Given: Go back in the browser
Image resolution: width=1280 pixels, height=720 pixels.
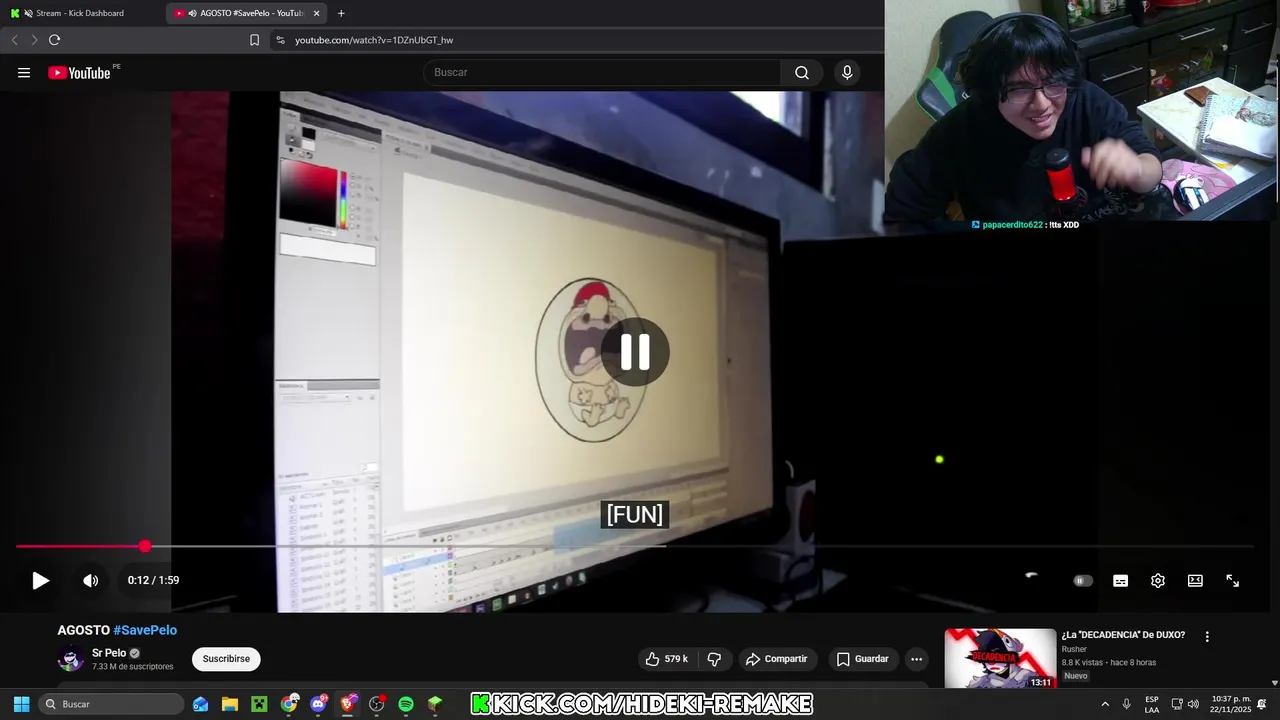Looking at the screenshot, I should click(14, 40).
